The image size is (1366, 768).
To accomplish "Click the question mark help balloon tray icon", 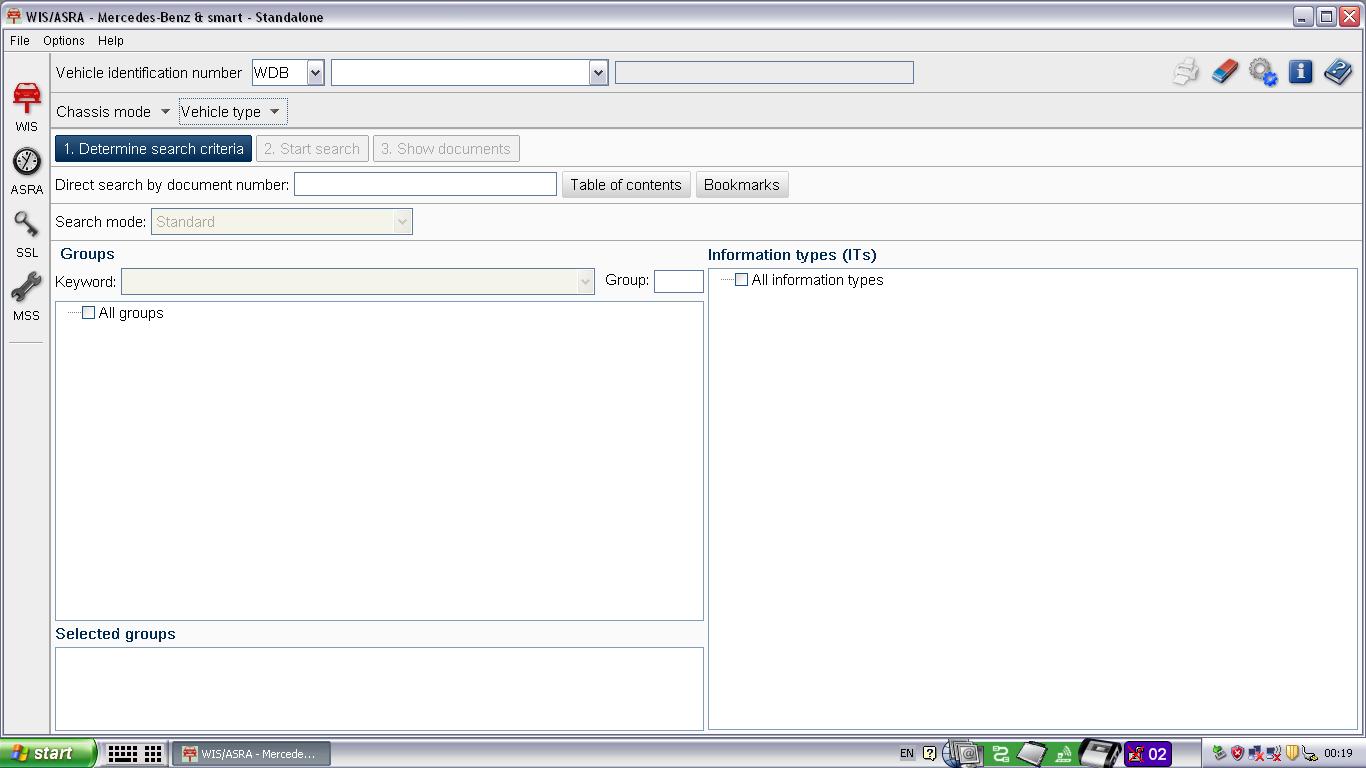I will [930, 754].
